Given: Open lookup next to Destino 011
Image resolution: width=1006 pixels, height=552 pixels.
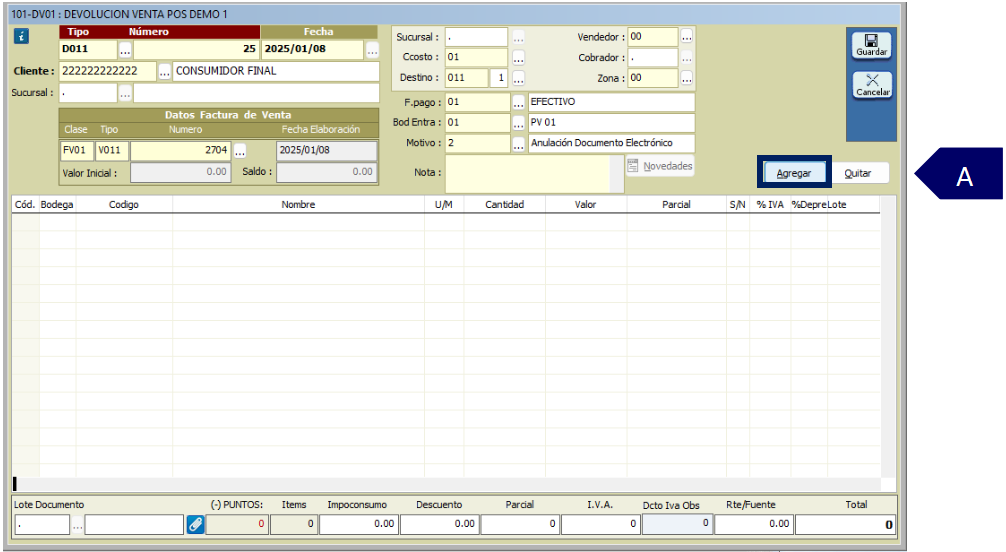Looking at the screenshot, I should tap(518, 78).
